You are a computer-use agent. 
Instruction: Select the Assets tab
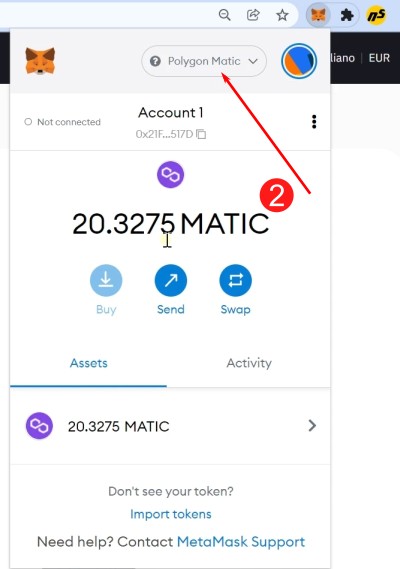coord(89,363)
